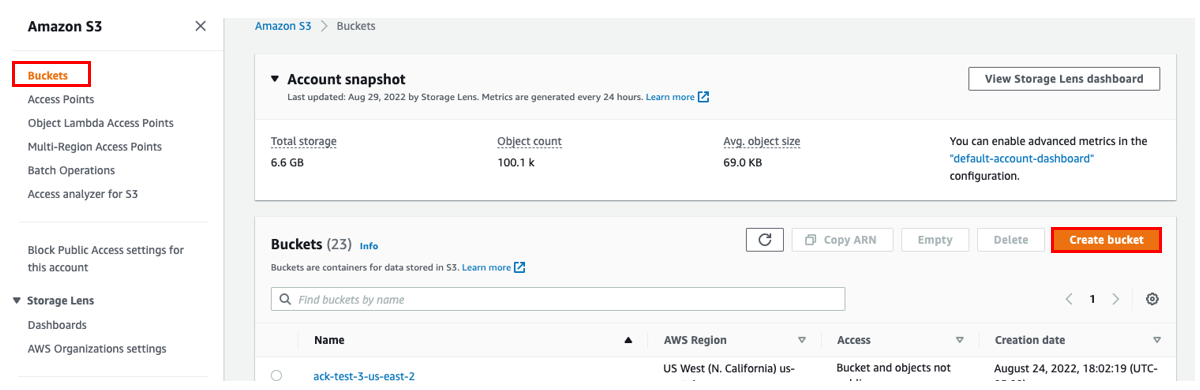Click the Find buckets by name field
The height and width of the screenshot is (390, 1200).
tap(558, 299)
